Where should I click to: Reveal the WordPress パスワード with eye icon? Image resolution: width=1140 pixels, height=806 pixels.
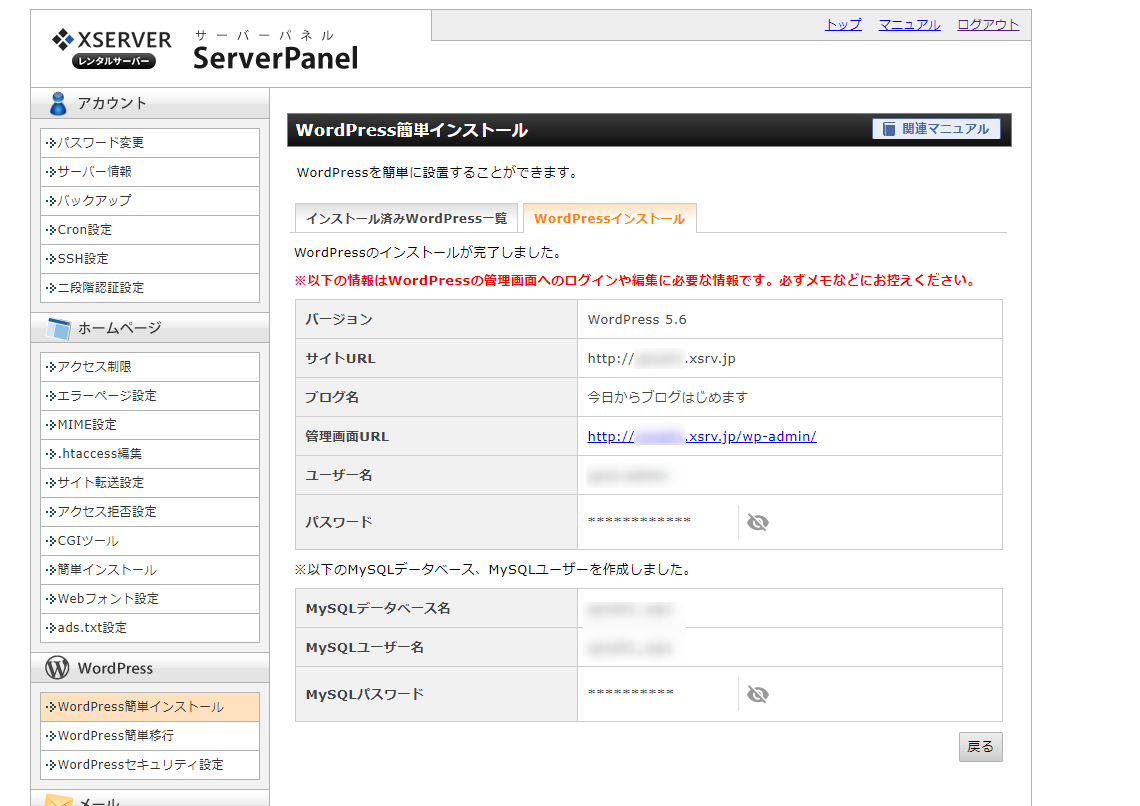(758, 522)
